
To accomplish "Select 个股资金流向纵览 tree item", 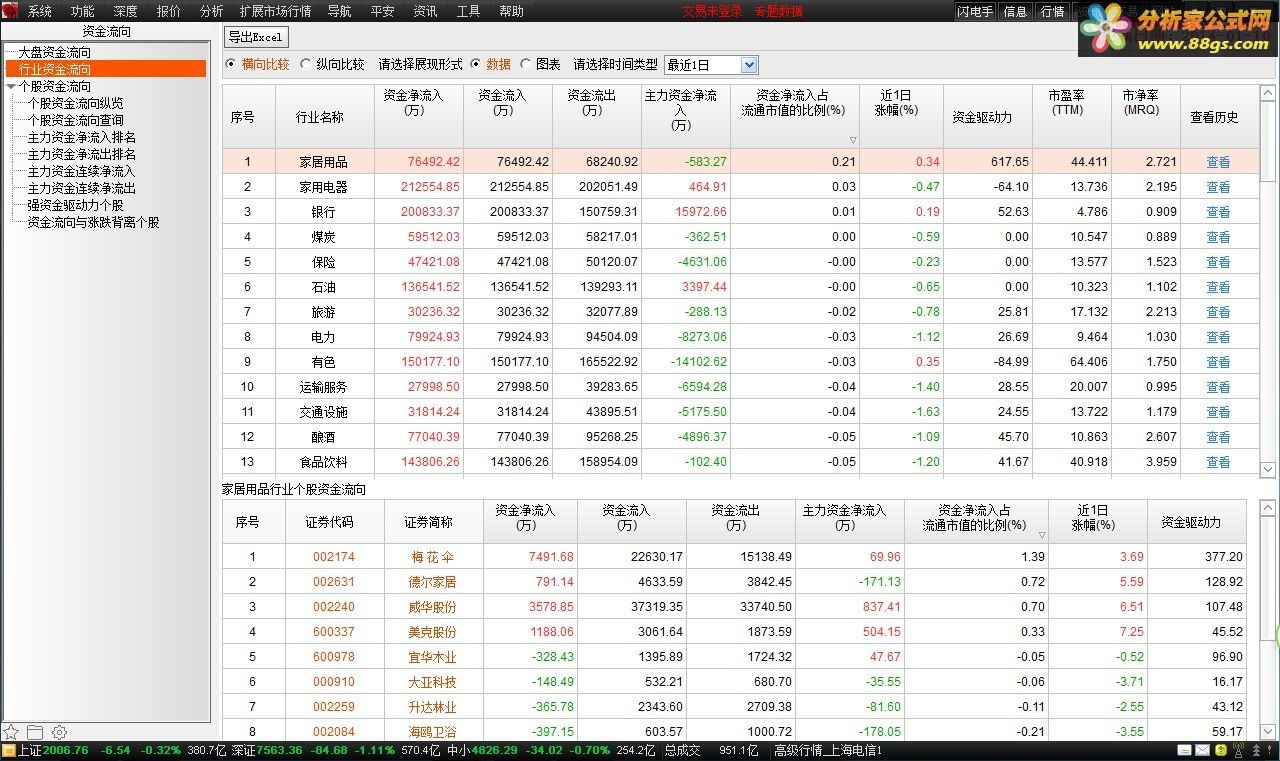I will tap(76, 103).
